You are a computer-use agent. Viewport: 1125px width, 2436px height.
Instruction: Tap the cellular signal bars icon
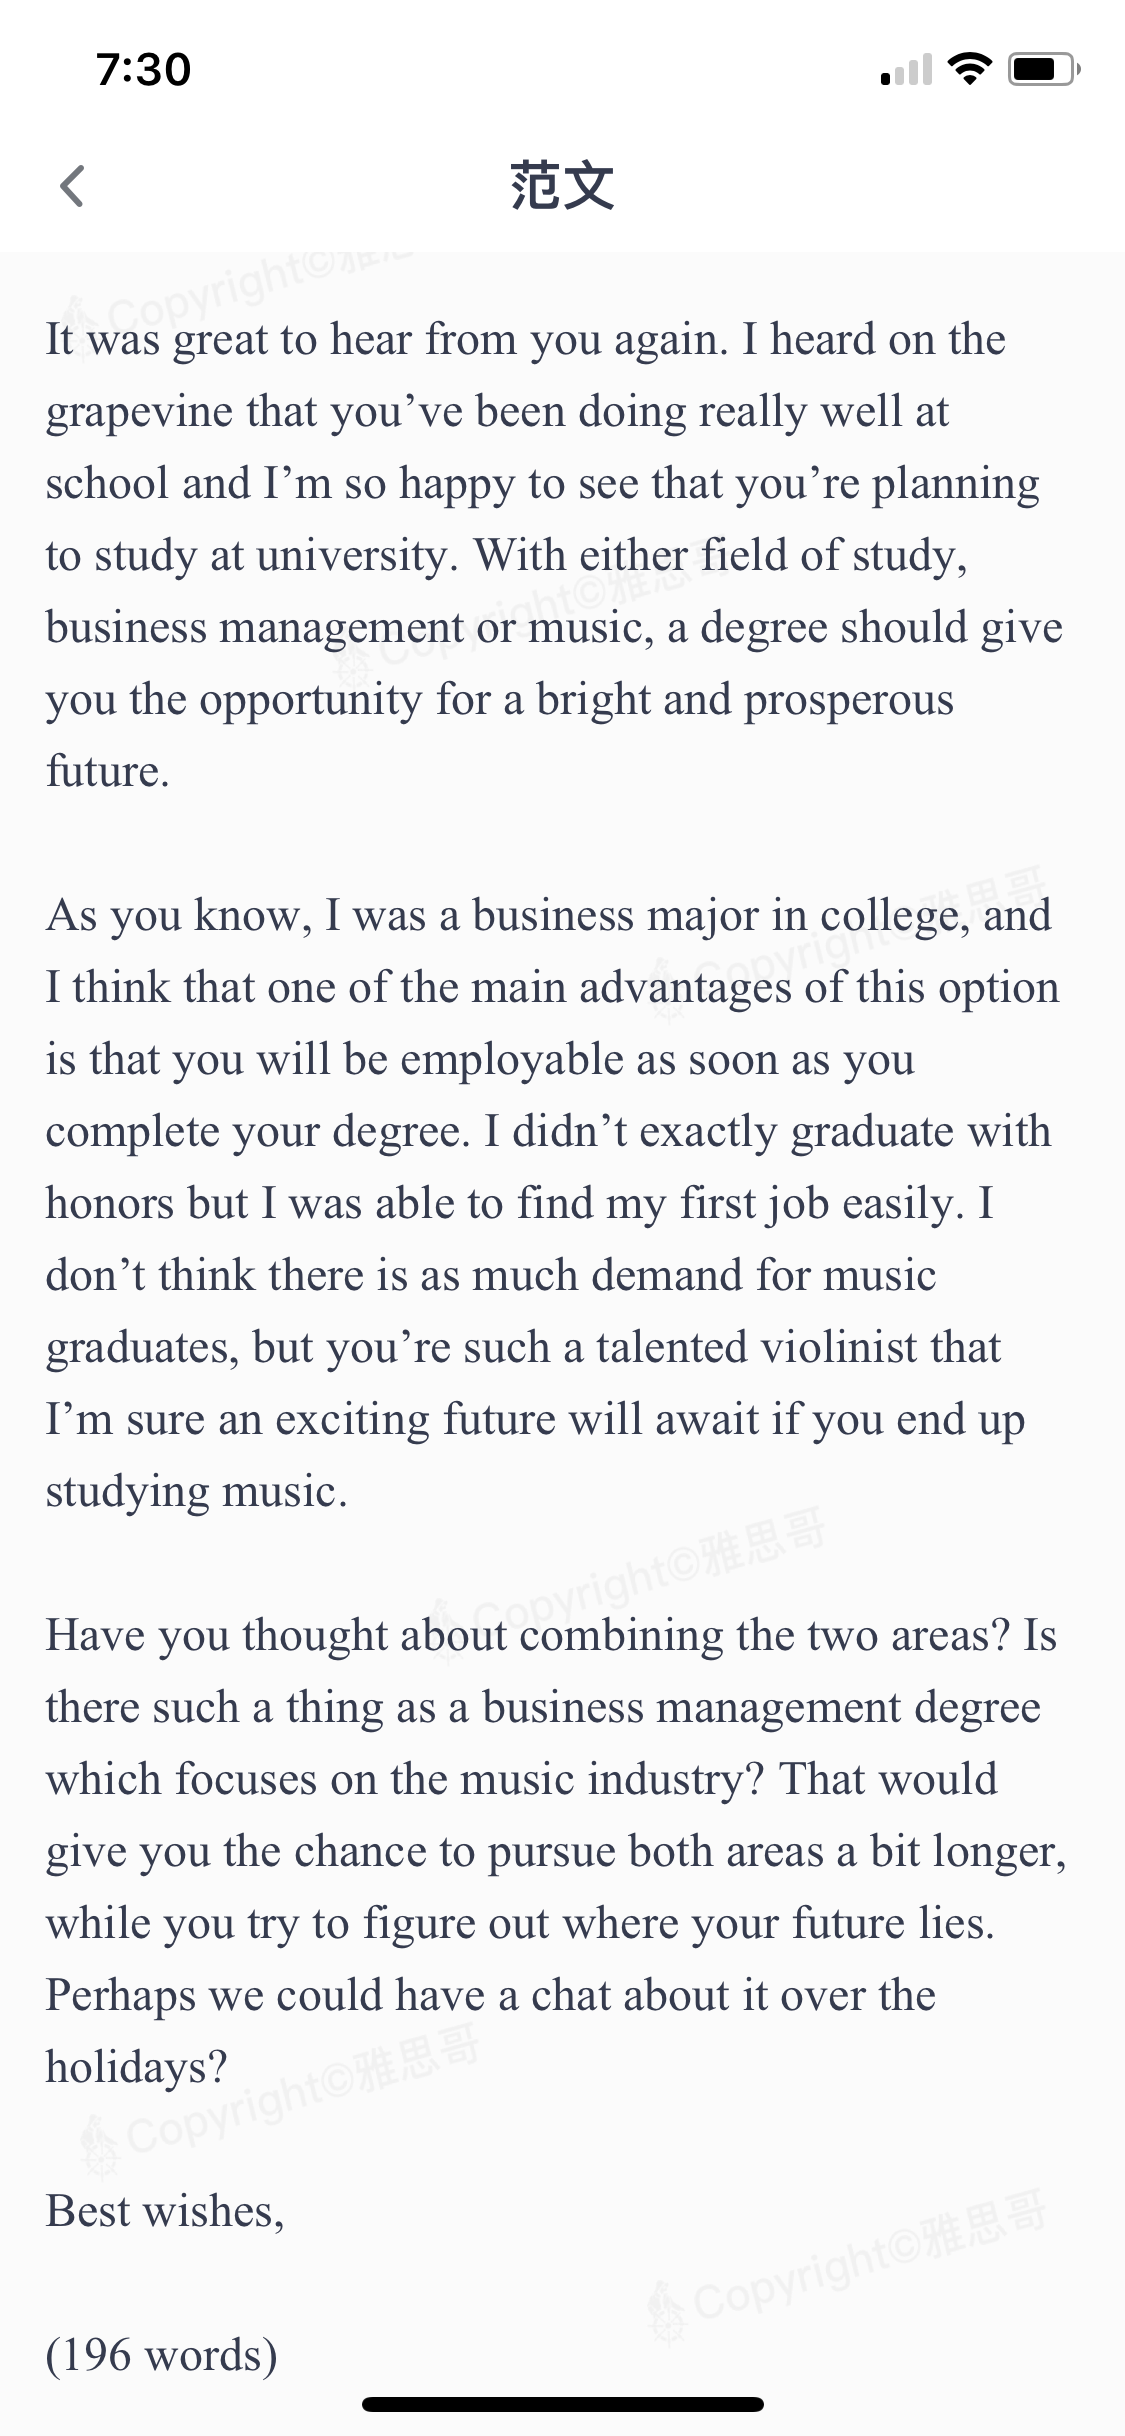coord(906,70)
